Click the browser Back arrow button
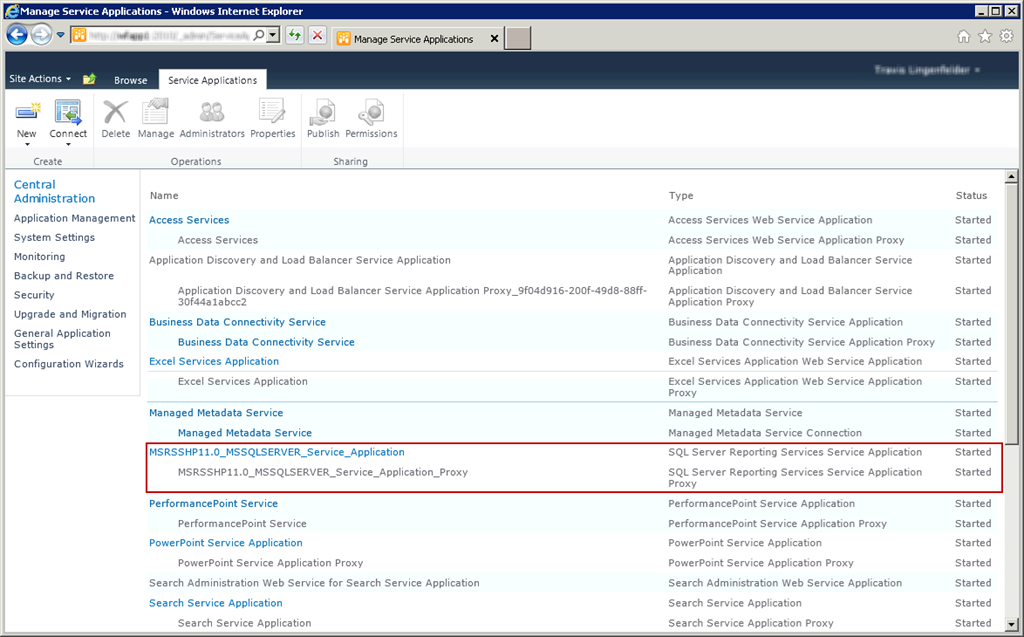1024x637 pixels. (17, 35)
